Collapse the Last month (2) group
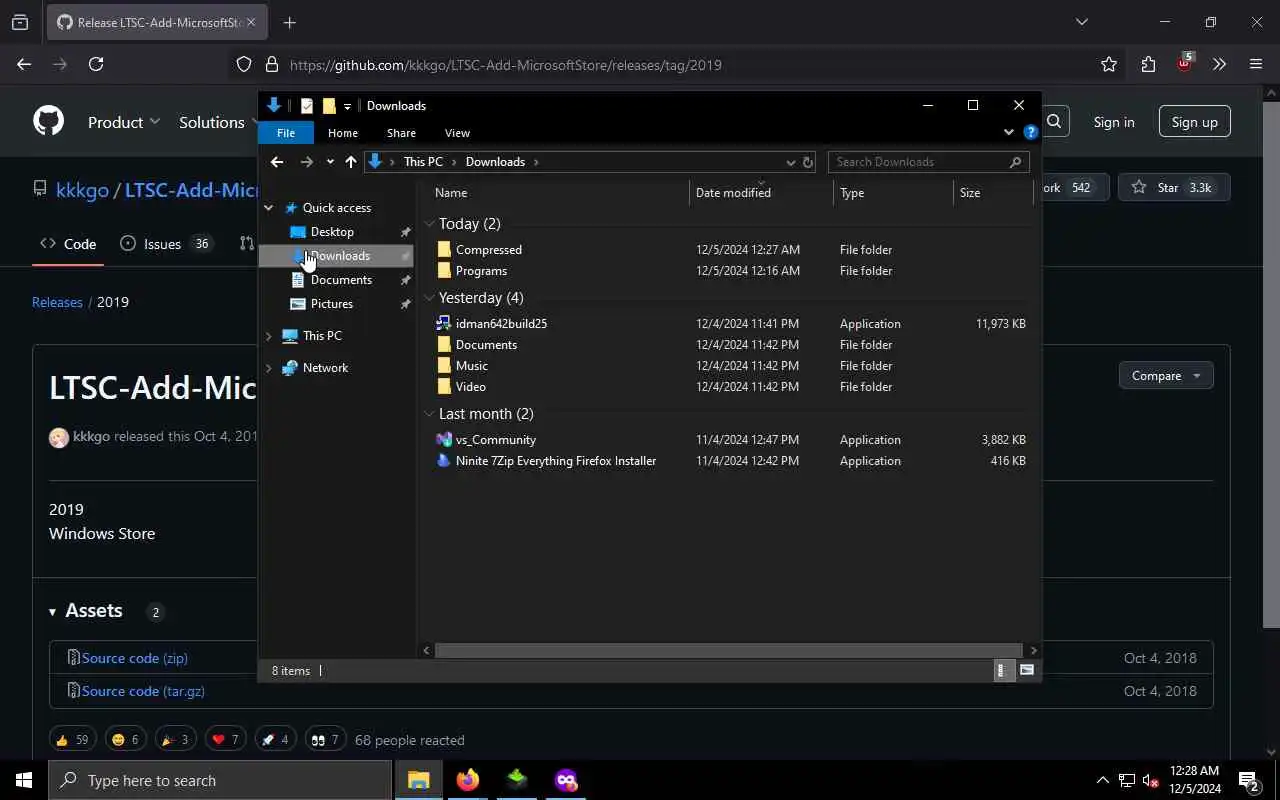 tap(430, 414)
